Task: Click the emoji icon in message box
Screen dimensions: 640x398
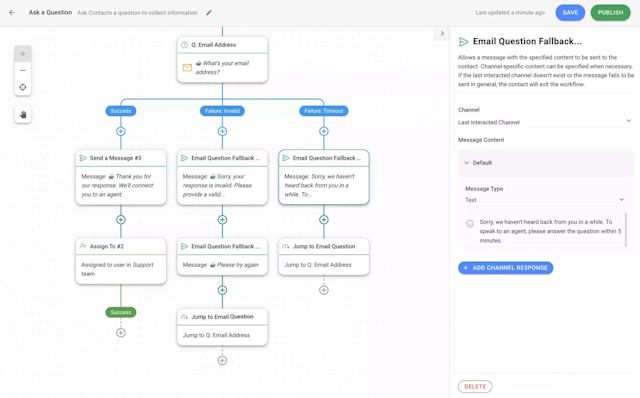Action: pos(470,223)
